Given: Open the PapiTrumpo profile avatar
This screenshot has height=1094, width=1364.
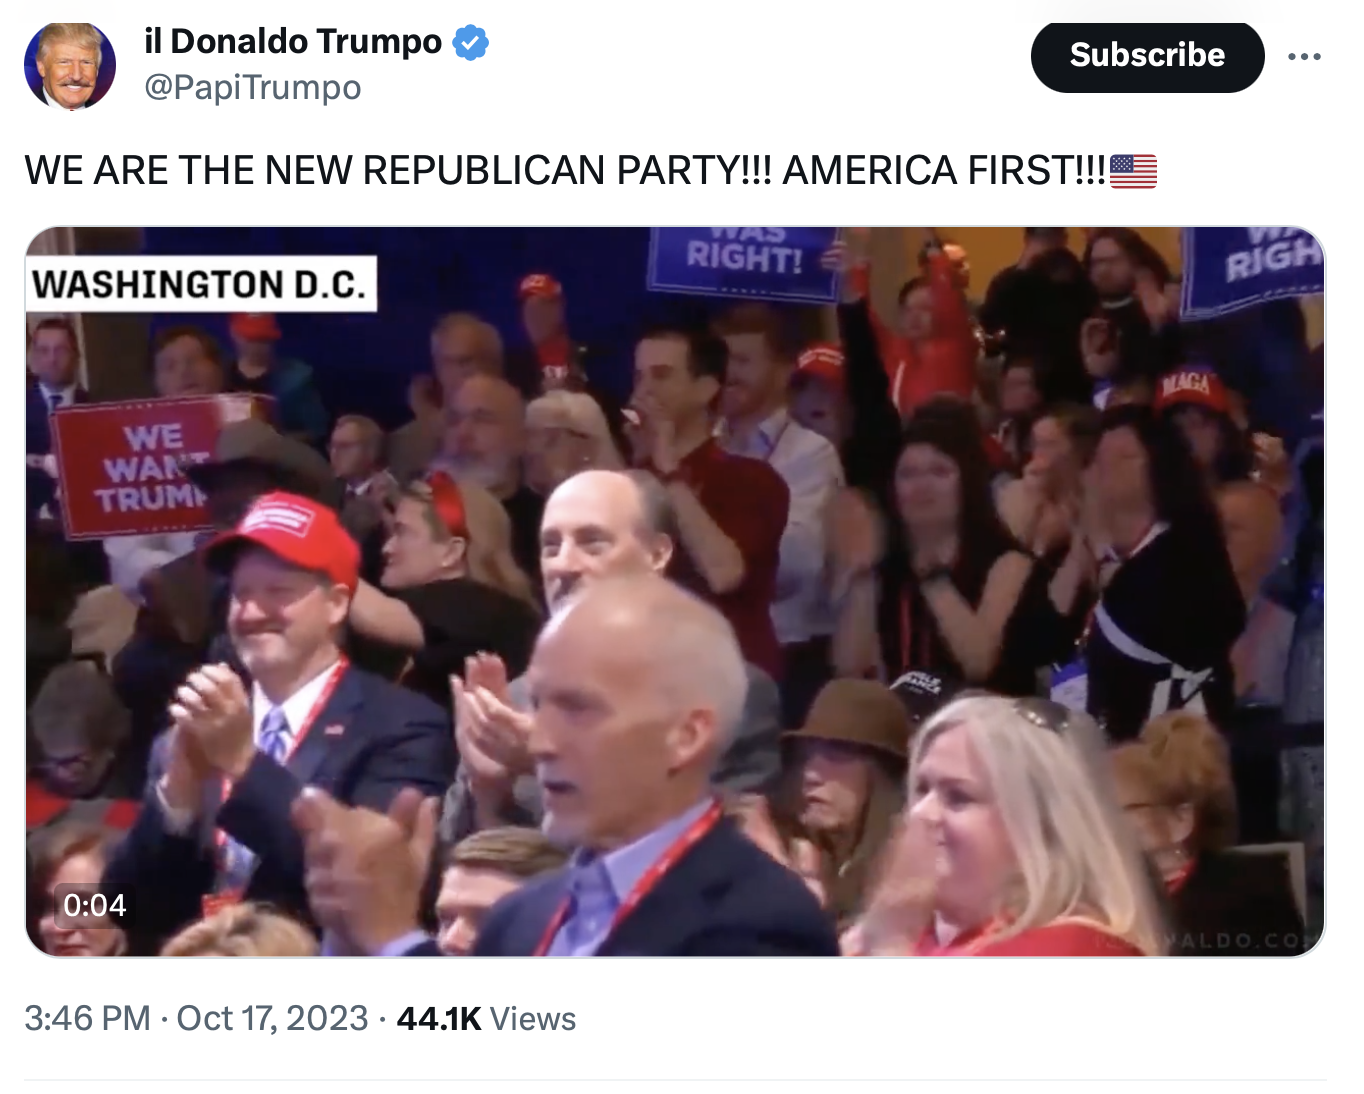Looking at the screenshot, I should click(70, 64).
